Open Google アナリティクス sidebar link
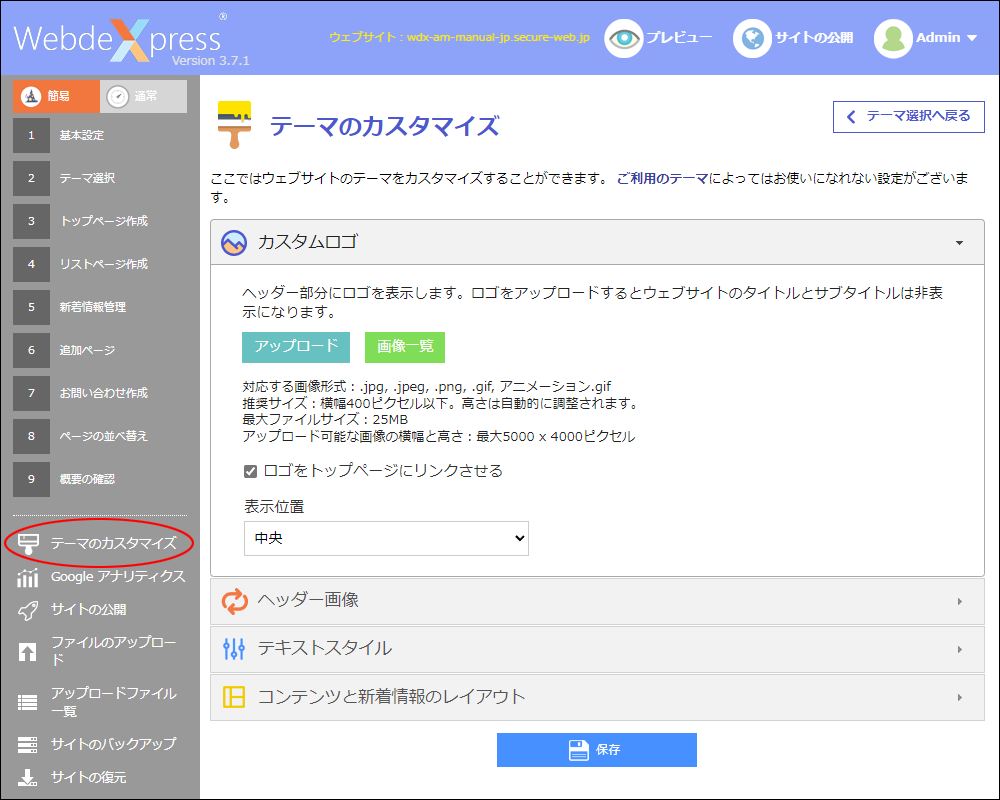The image size is (1000, 800). (x=118, y=577)
